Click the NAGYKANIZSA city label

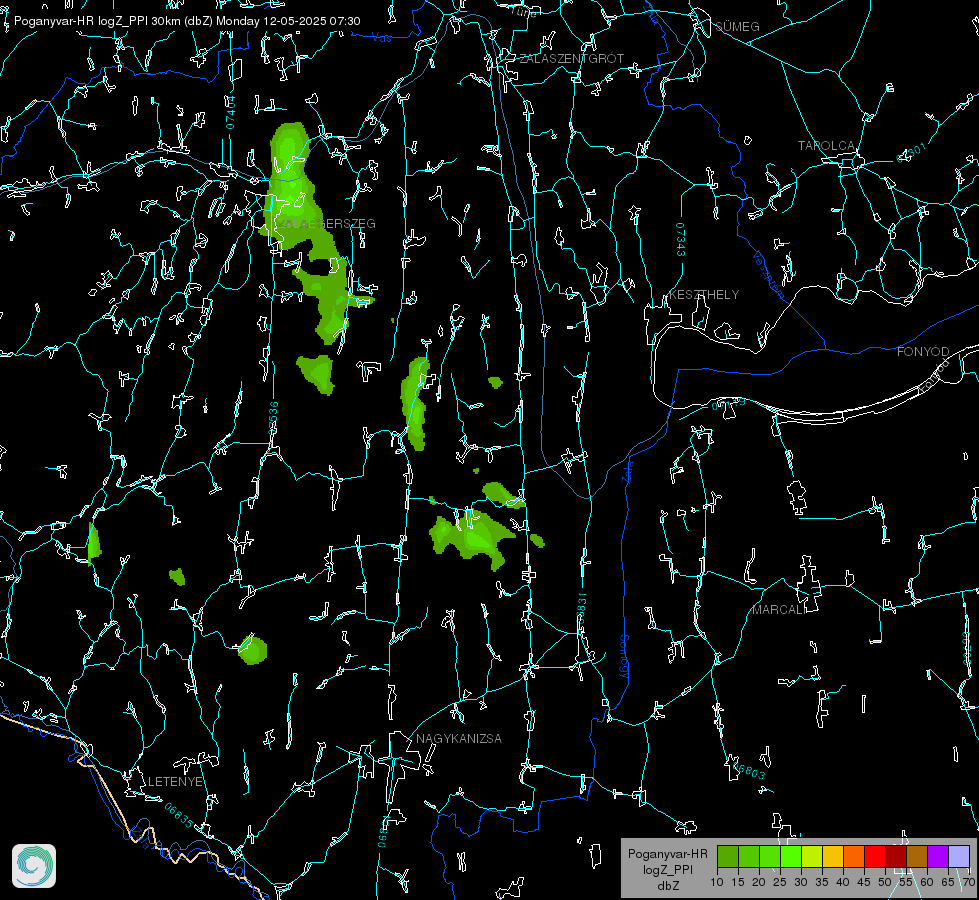[x=459, y=738]
